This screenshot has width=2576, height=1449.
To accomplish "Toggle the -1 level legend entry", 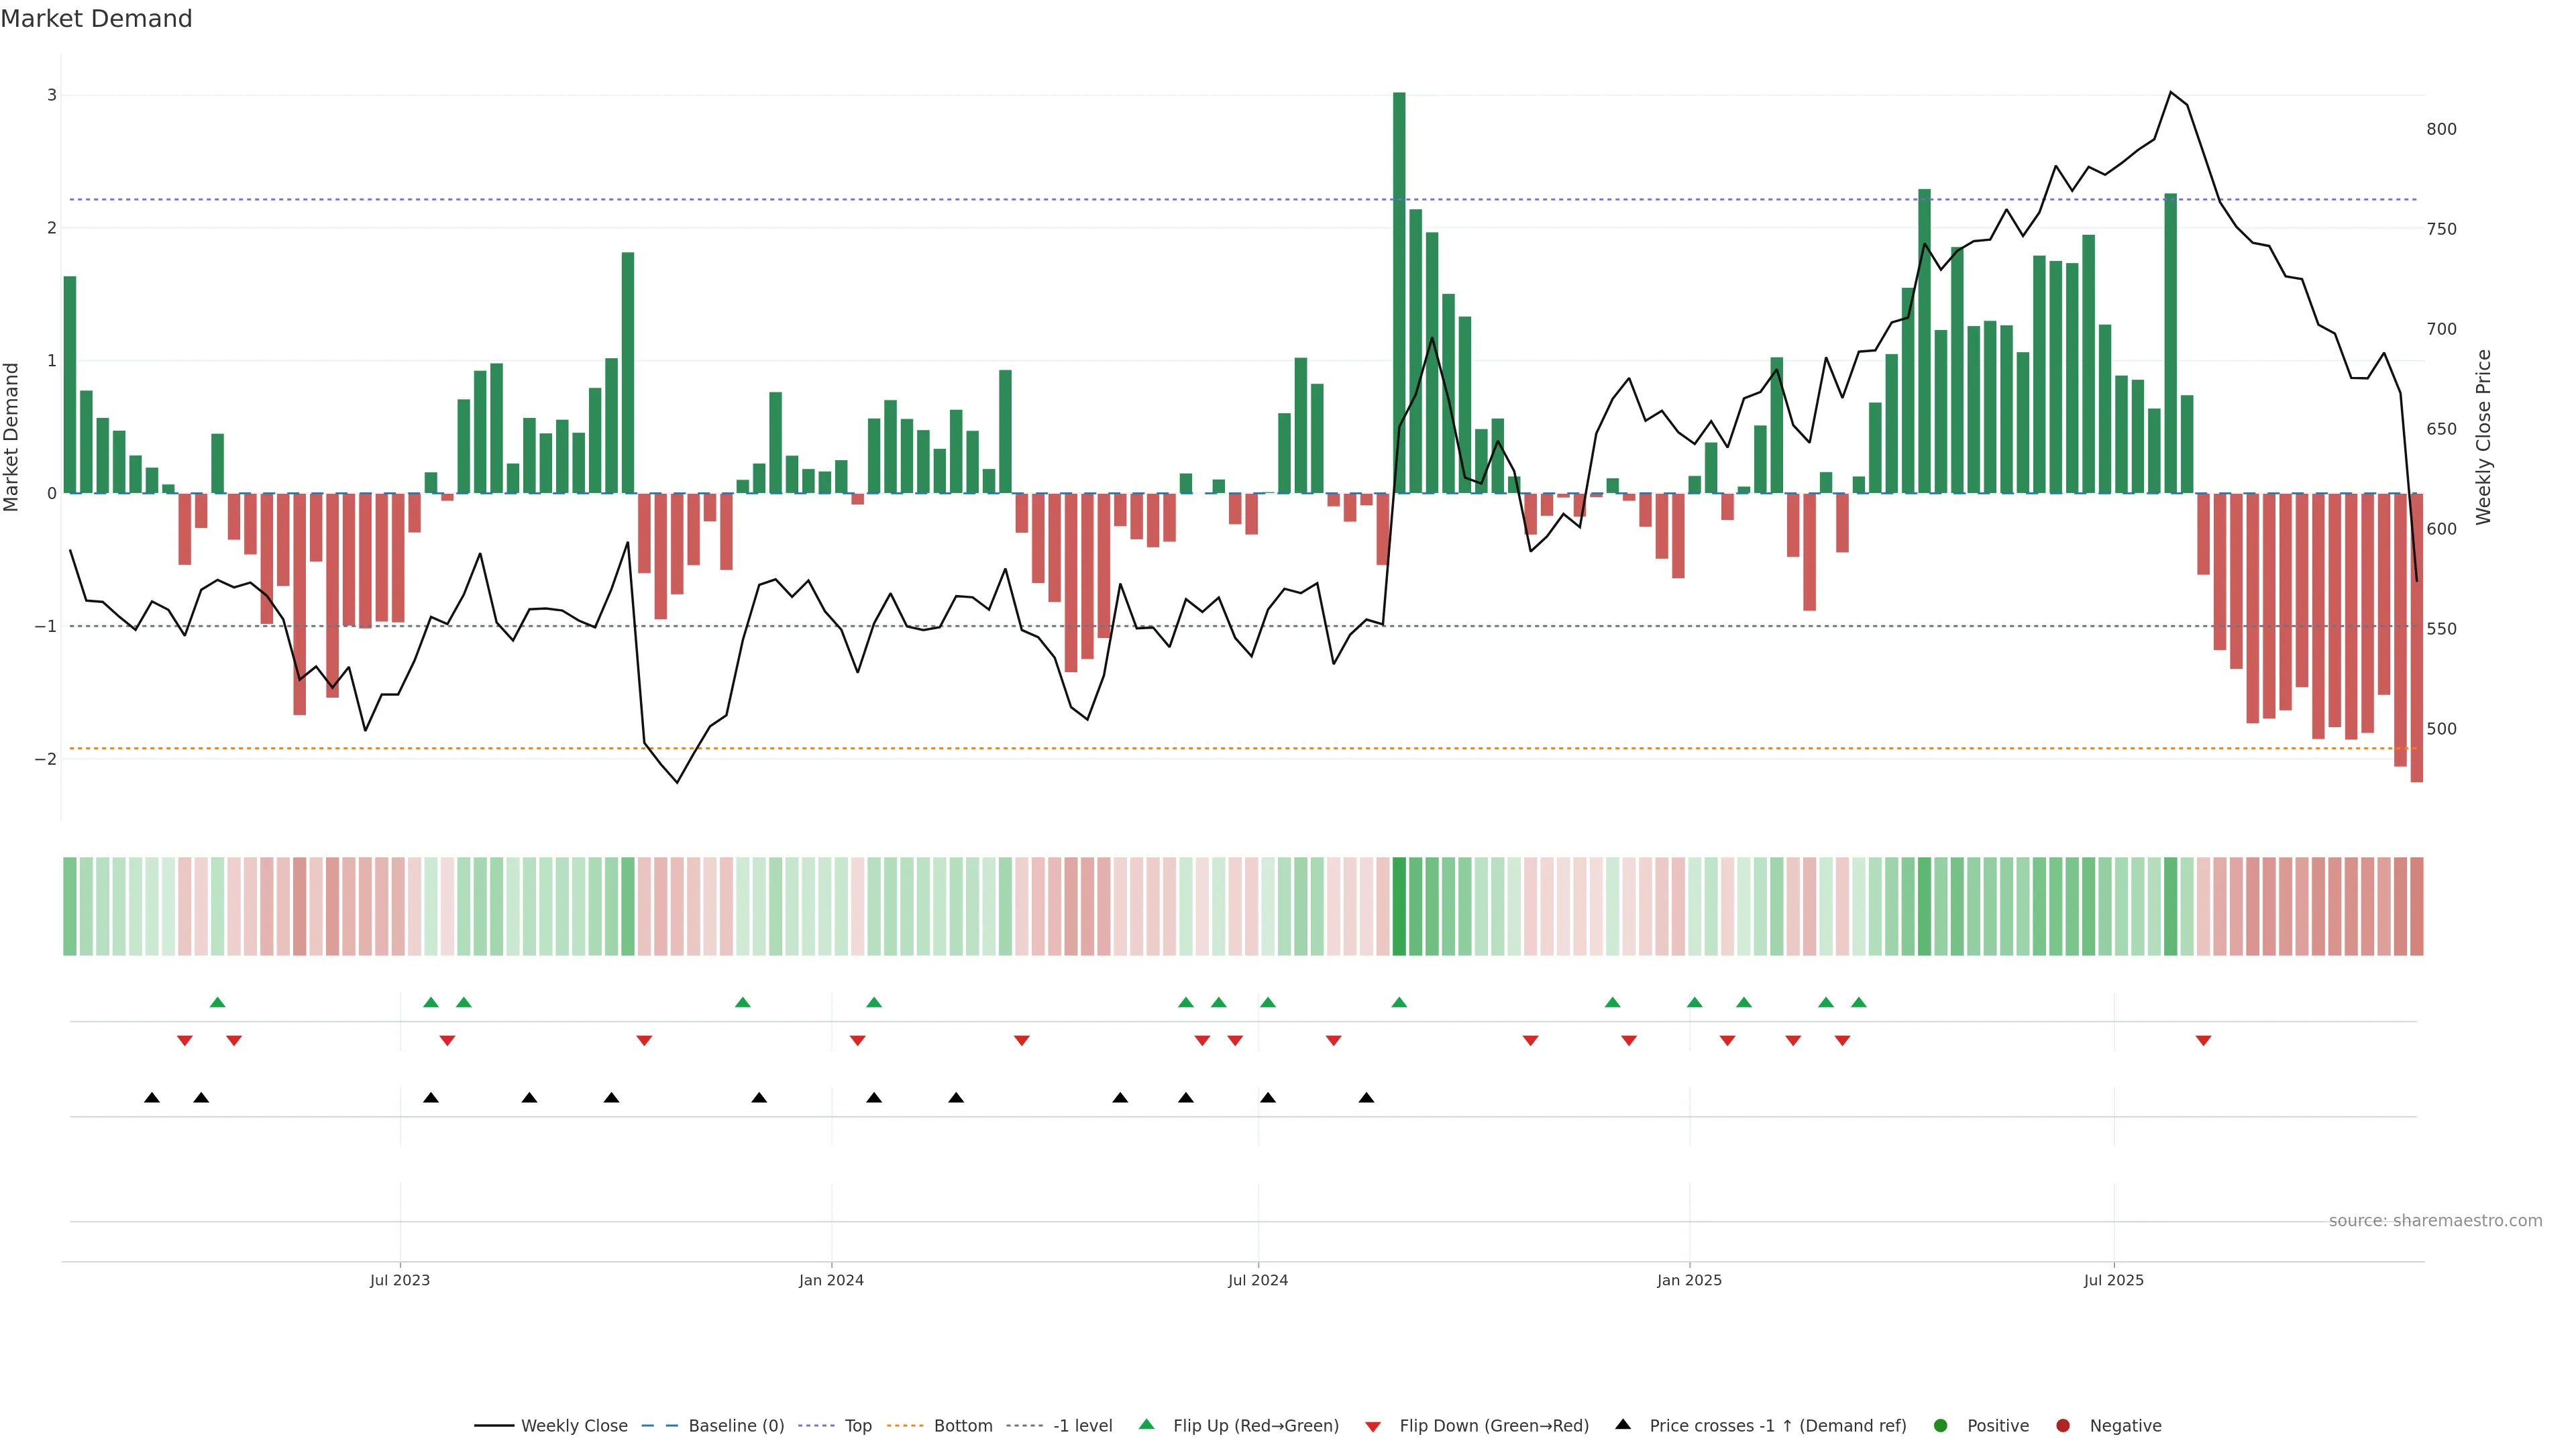I will [1082, 1425].
